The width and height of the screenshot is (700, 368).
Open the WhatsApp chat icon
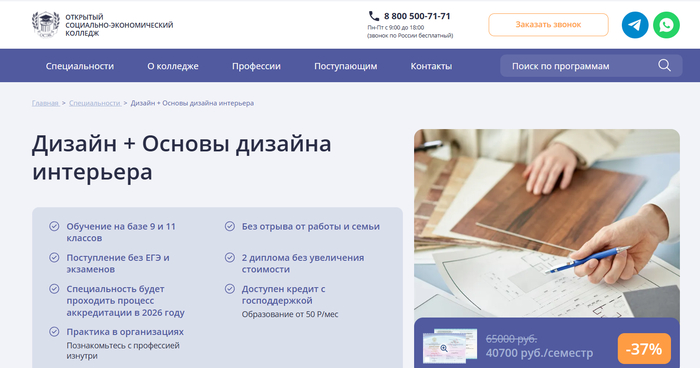(x=666, y=25)
